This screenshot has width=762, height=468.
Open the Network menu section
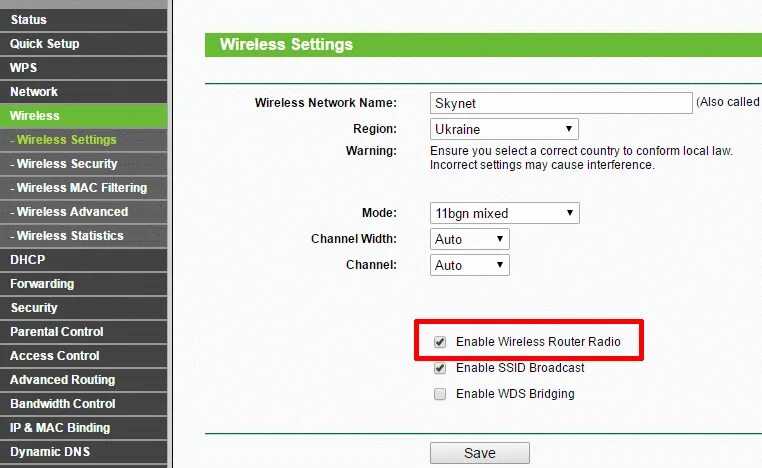point(84,92)
